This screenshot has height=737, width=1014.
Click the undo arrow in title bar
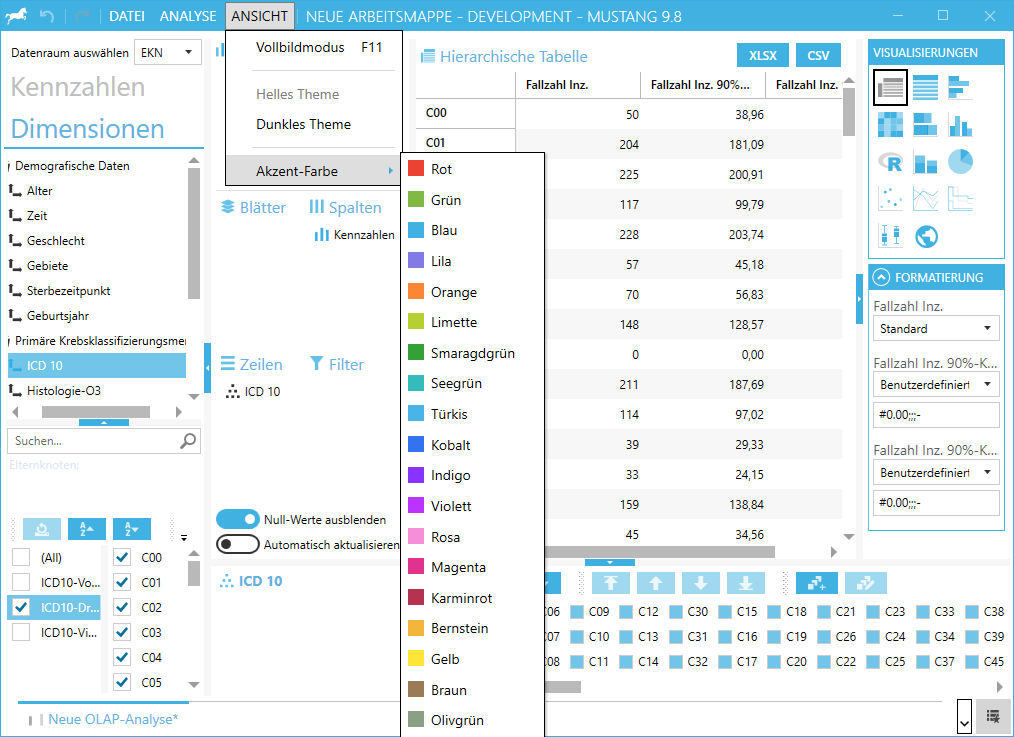point(47,16)
